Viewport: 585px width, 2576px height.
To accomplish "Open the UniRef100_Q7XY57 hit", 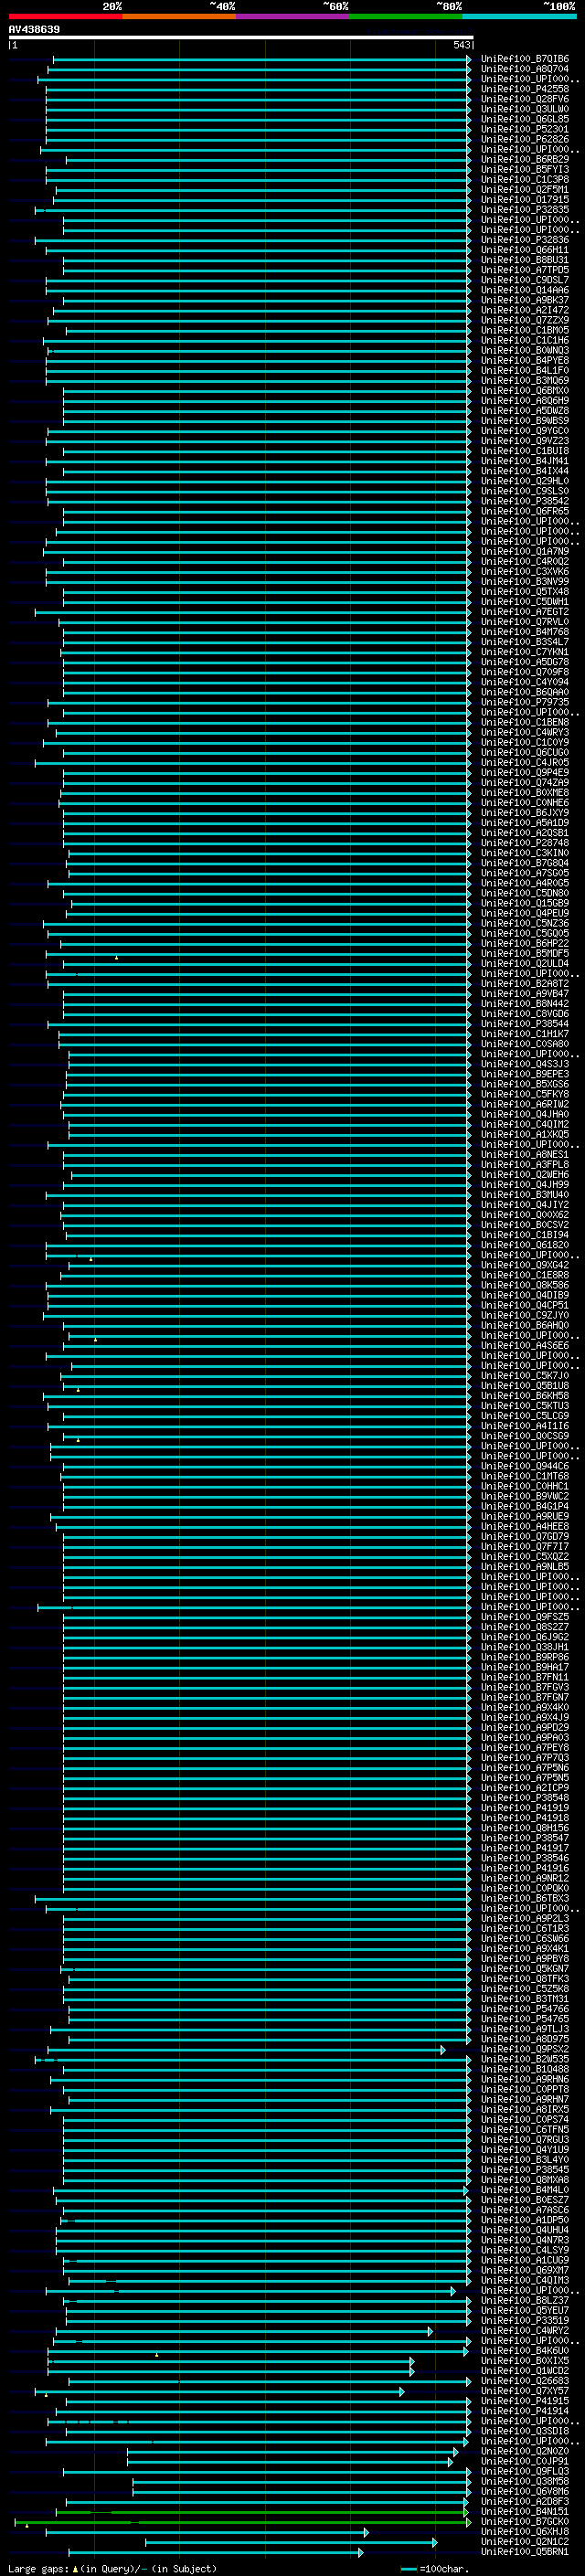I will [525, 2391].
